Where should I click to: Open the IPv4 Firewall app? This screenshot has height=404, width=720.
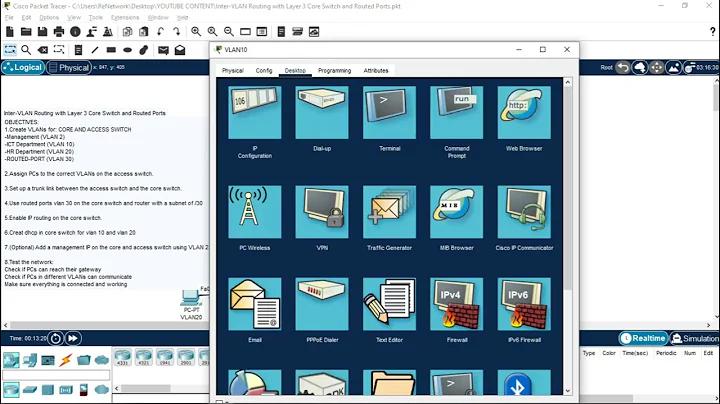(456, 304)
